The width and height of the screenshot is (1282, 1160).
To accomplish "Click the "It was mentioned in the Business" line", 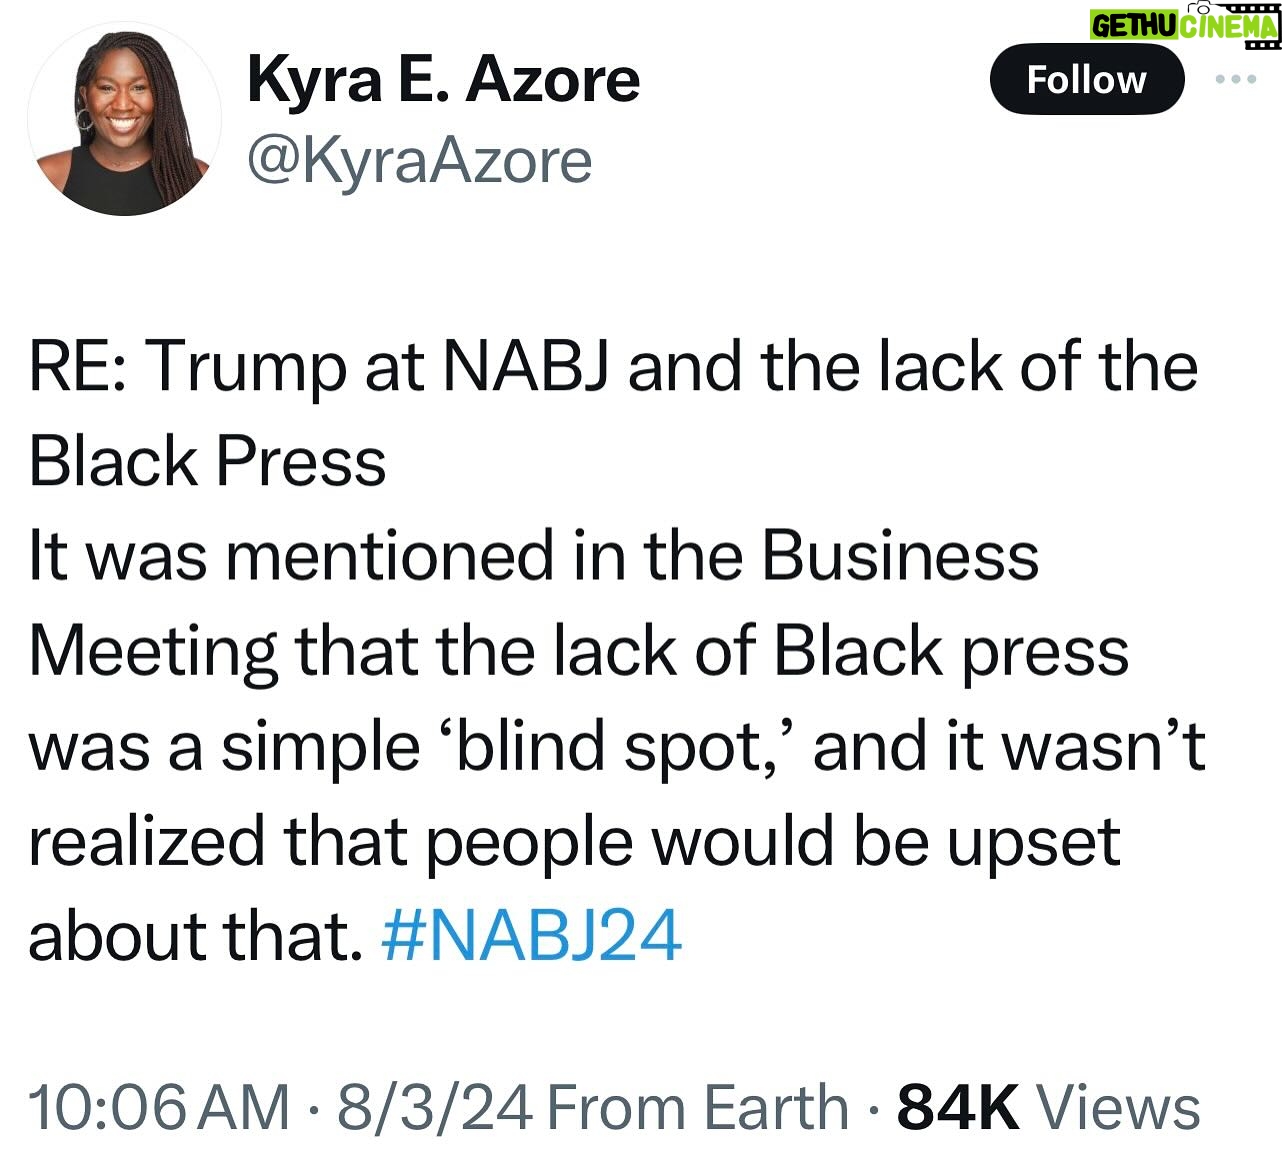I will tap(533, 557).
